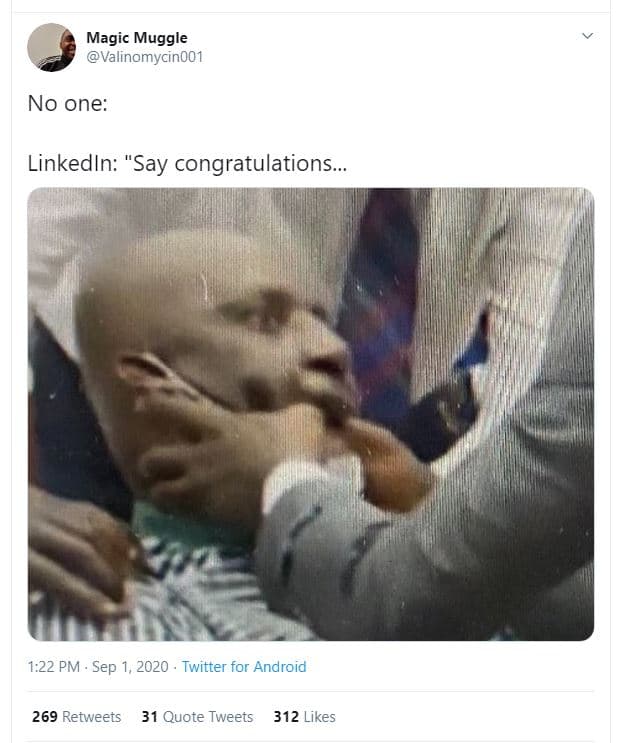
Task: Click the striped shirt in the photo
Action: (190, 590)
